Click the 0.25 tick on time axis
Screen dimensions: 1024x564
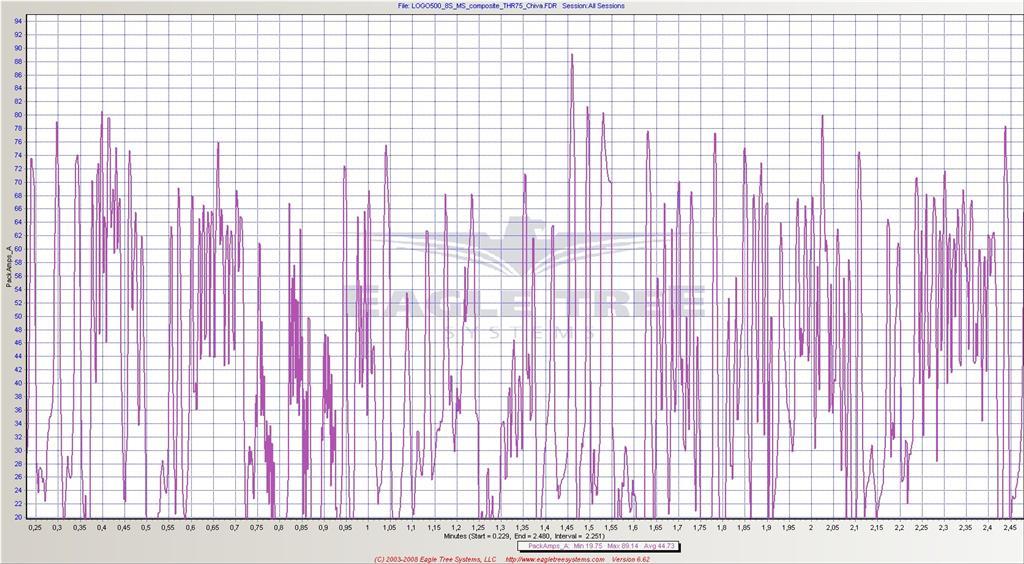click(35, 527)
